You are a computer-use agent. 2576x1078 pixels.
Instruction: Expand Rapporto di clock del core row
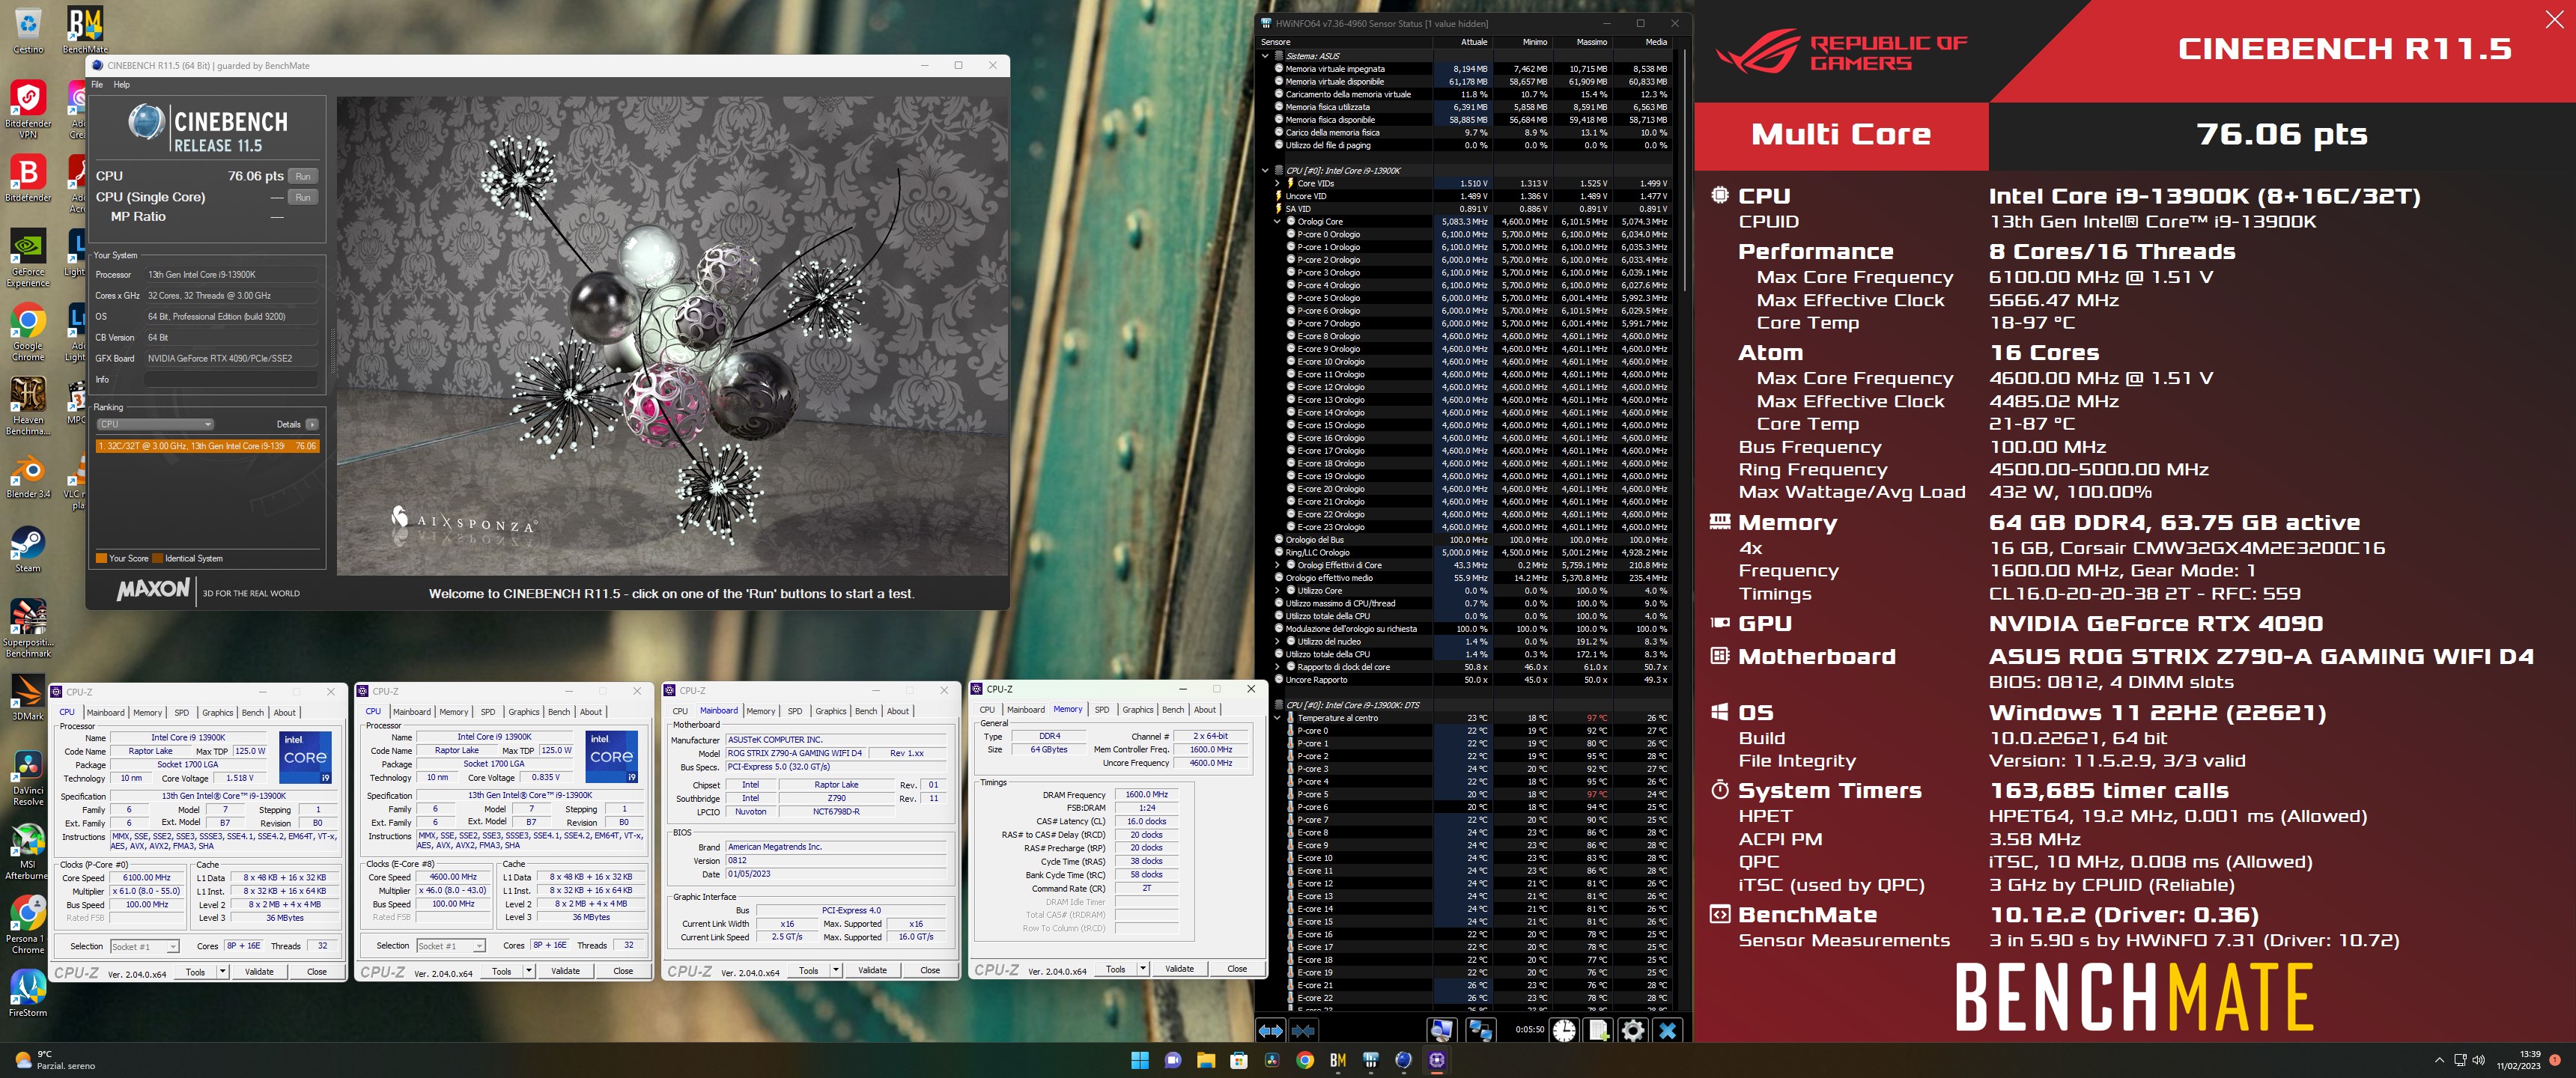1277,667
